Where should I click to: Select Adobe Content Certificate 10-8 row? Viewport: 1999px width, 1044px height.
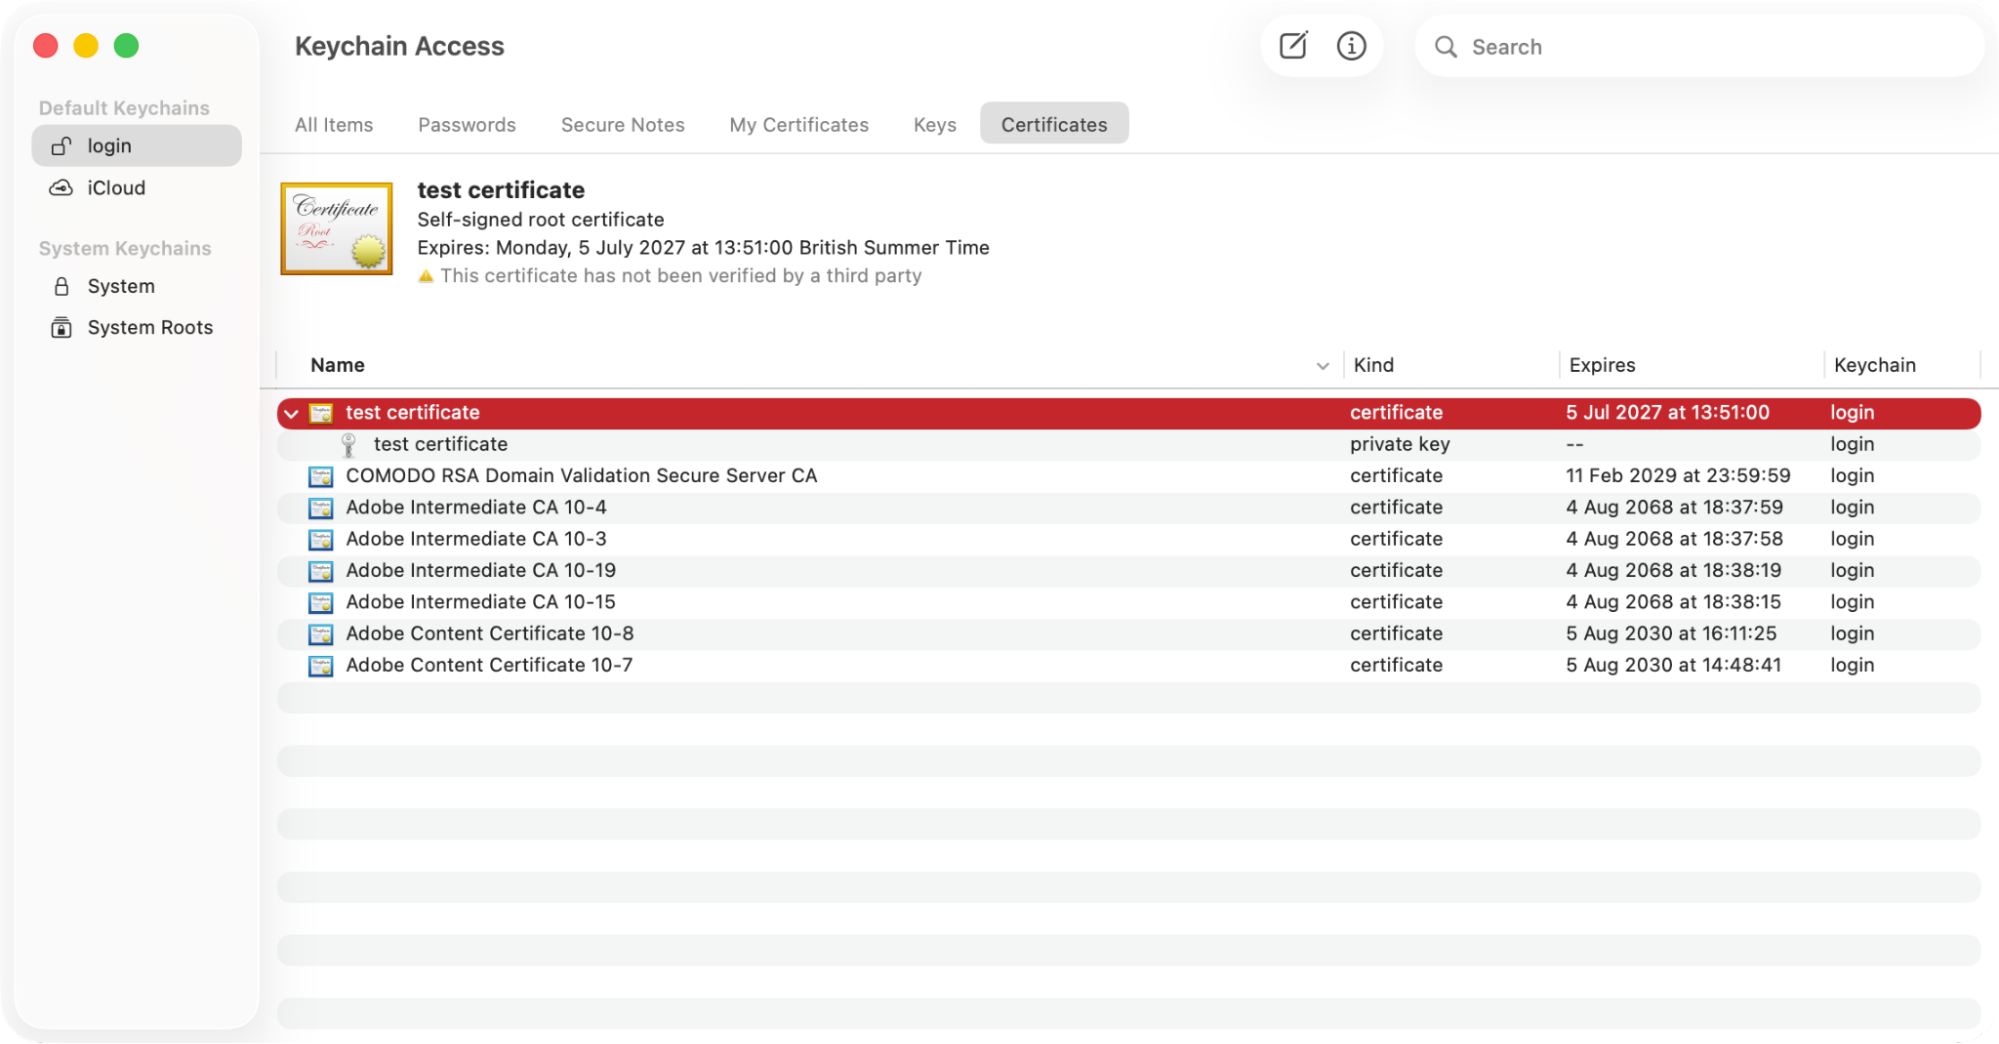coord(1129,634)
